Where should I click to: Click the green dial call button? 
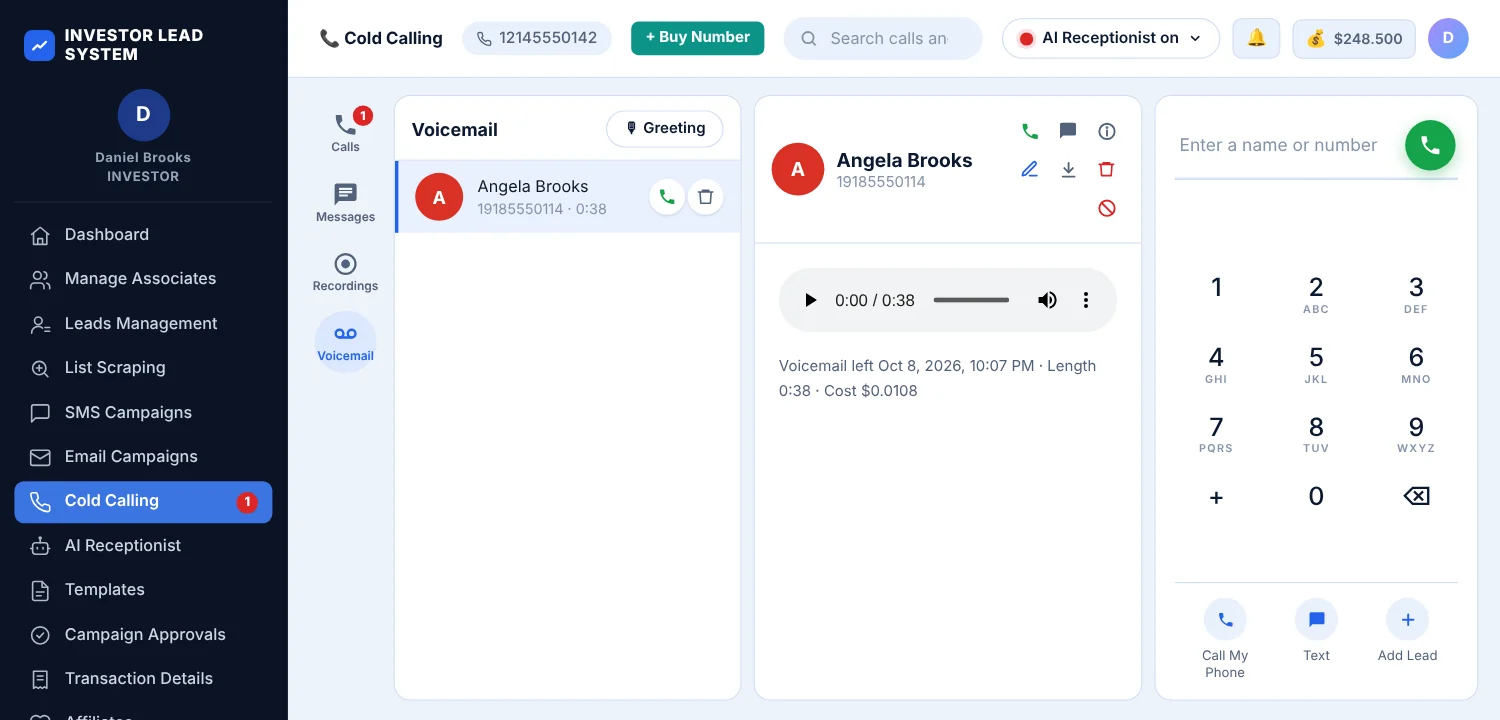[1430, 145]
